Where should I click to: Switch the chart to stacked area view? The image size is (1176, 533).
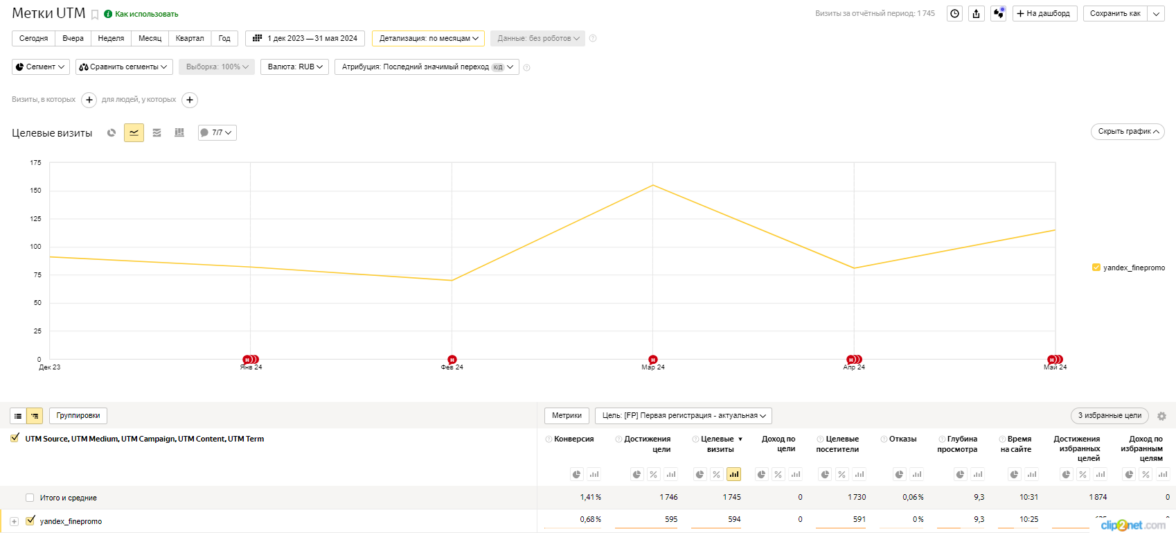coord(157,133)
